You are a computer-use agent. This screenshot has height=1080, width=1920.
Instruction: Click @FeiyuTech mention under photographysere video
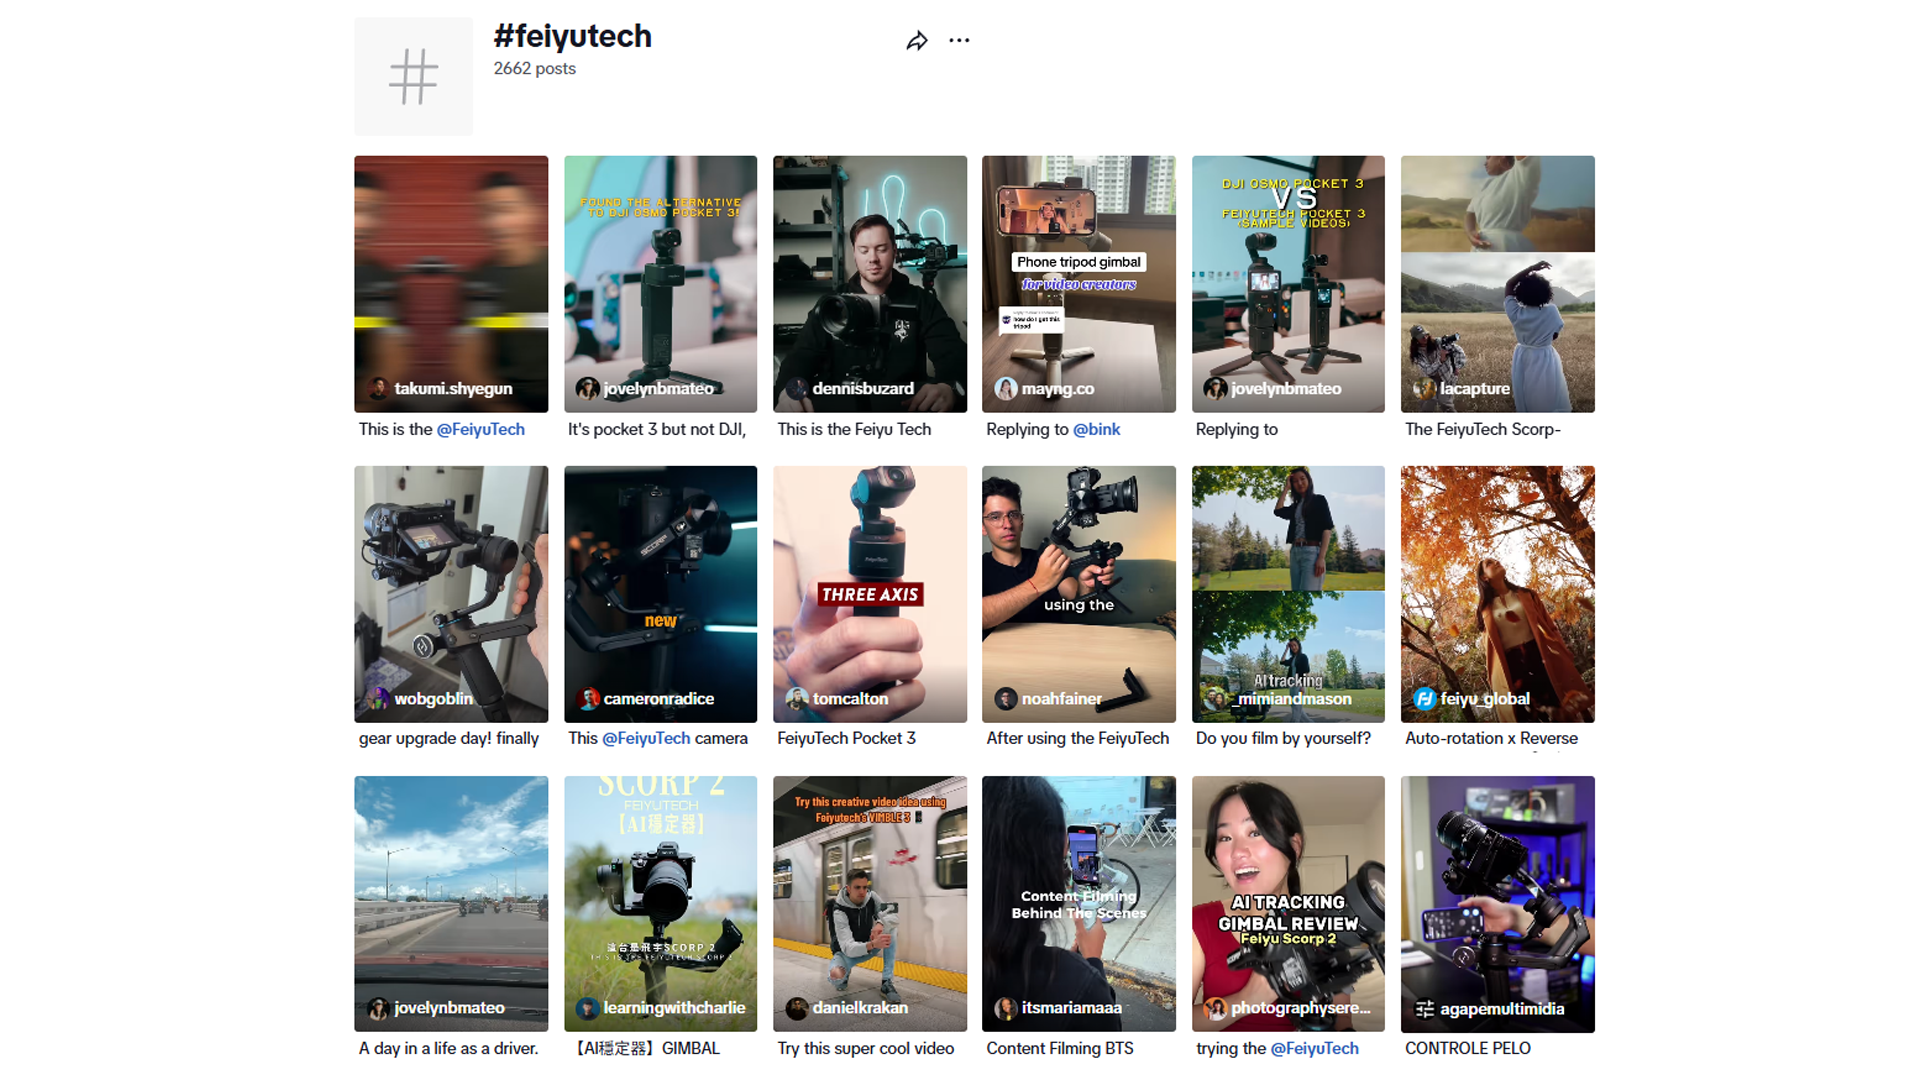[x=1314, y=1048]
